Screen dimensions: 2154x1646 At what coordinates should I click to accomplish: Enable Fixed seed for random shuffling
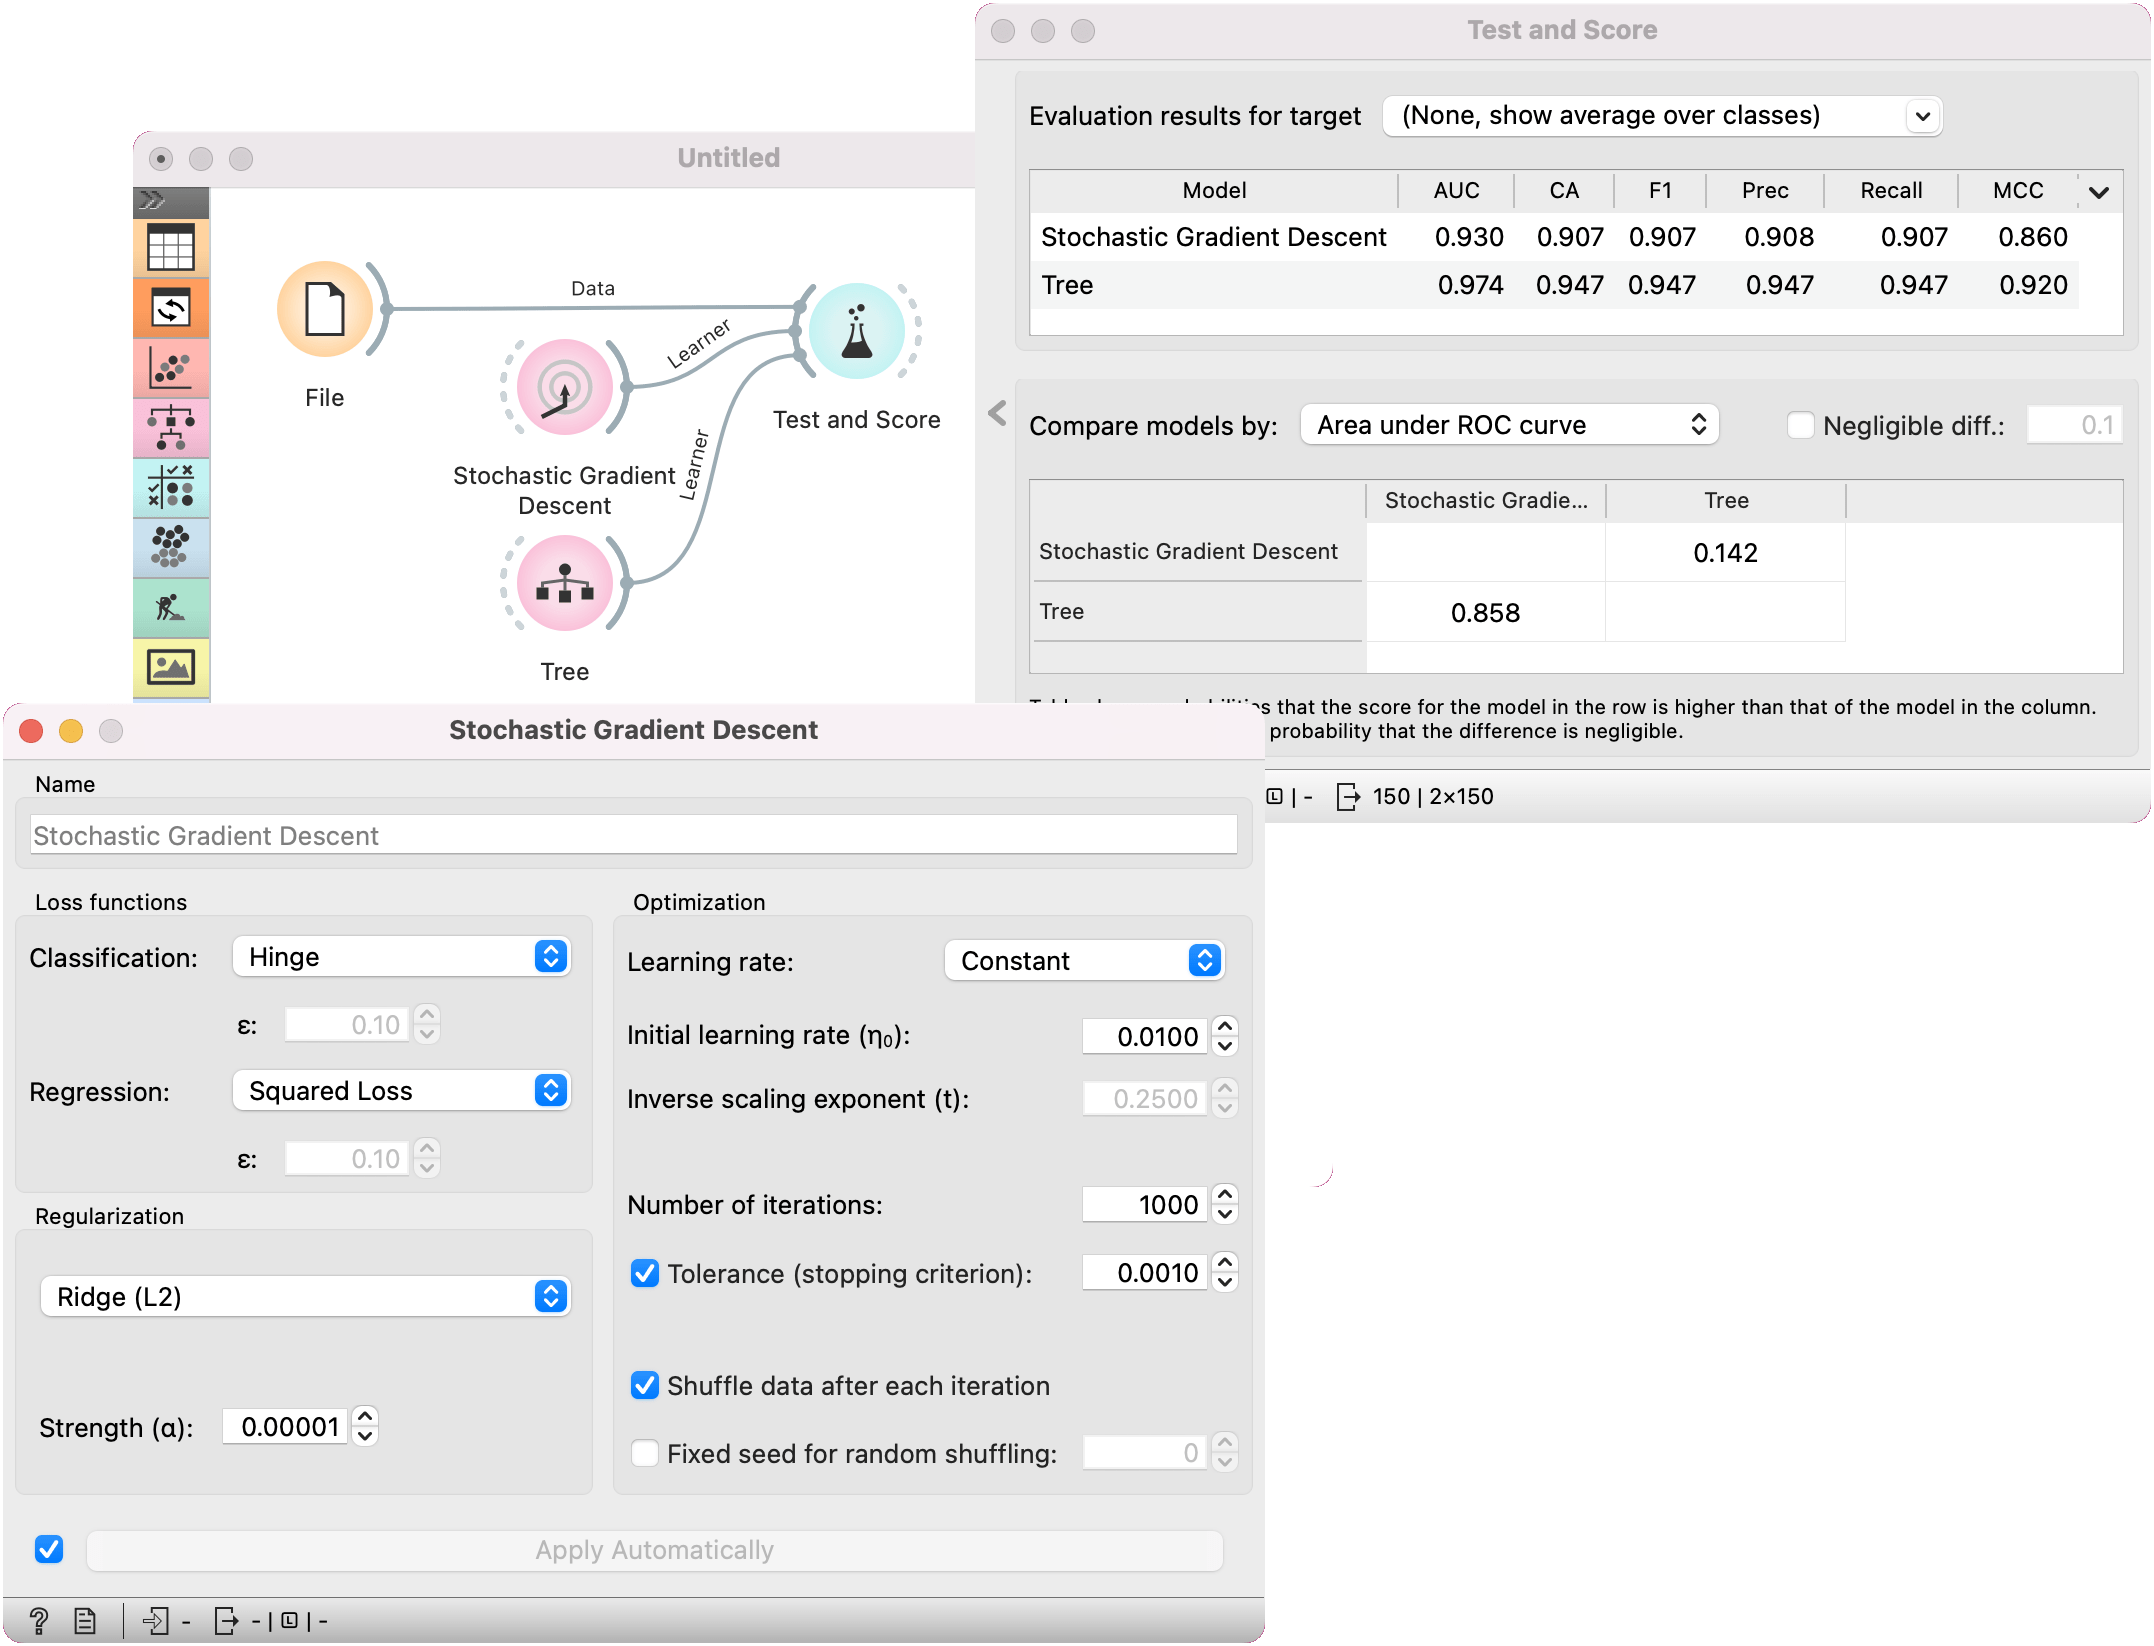coord(645,1453)
